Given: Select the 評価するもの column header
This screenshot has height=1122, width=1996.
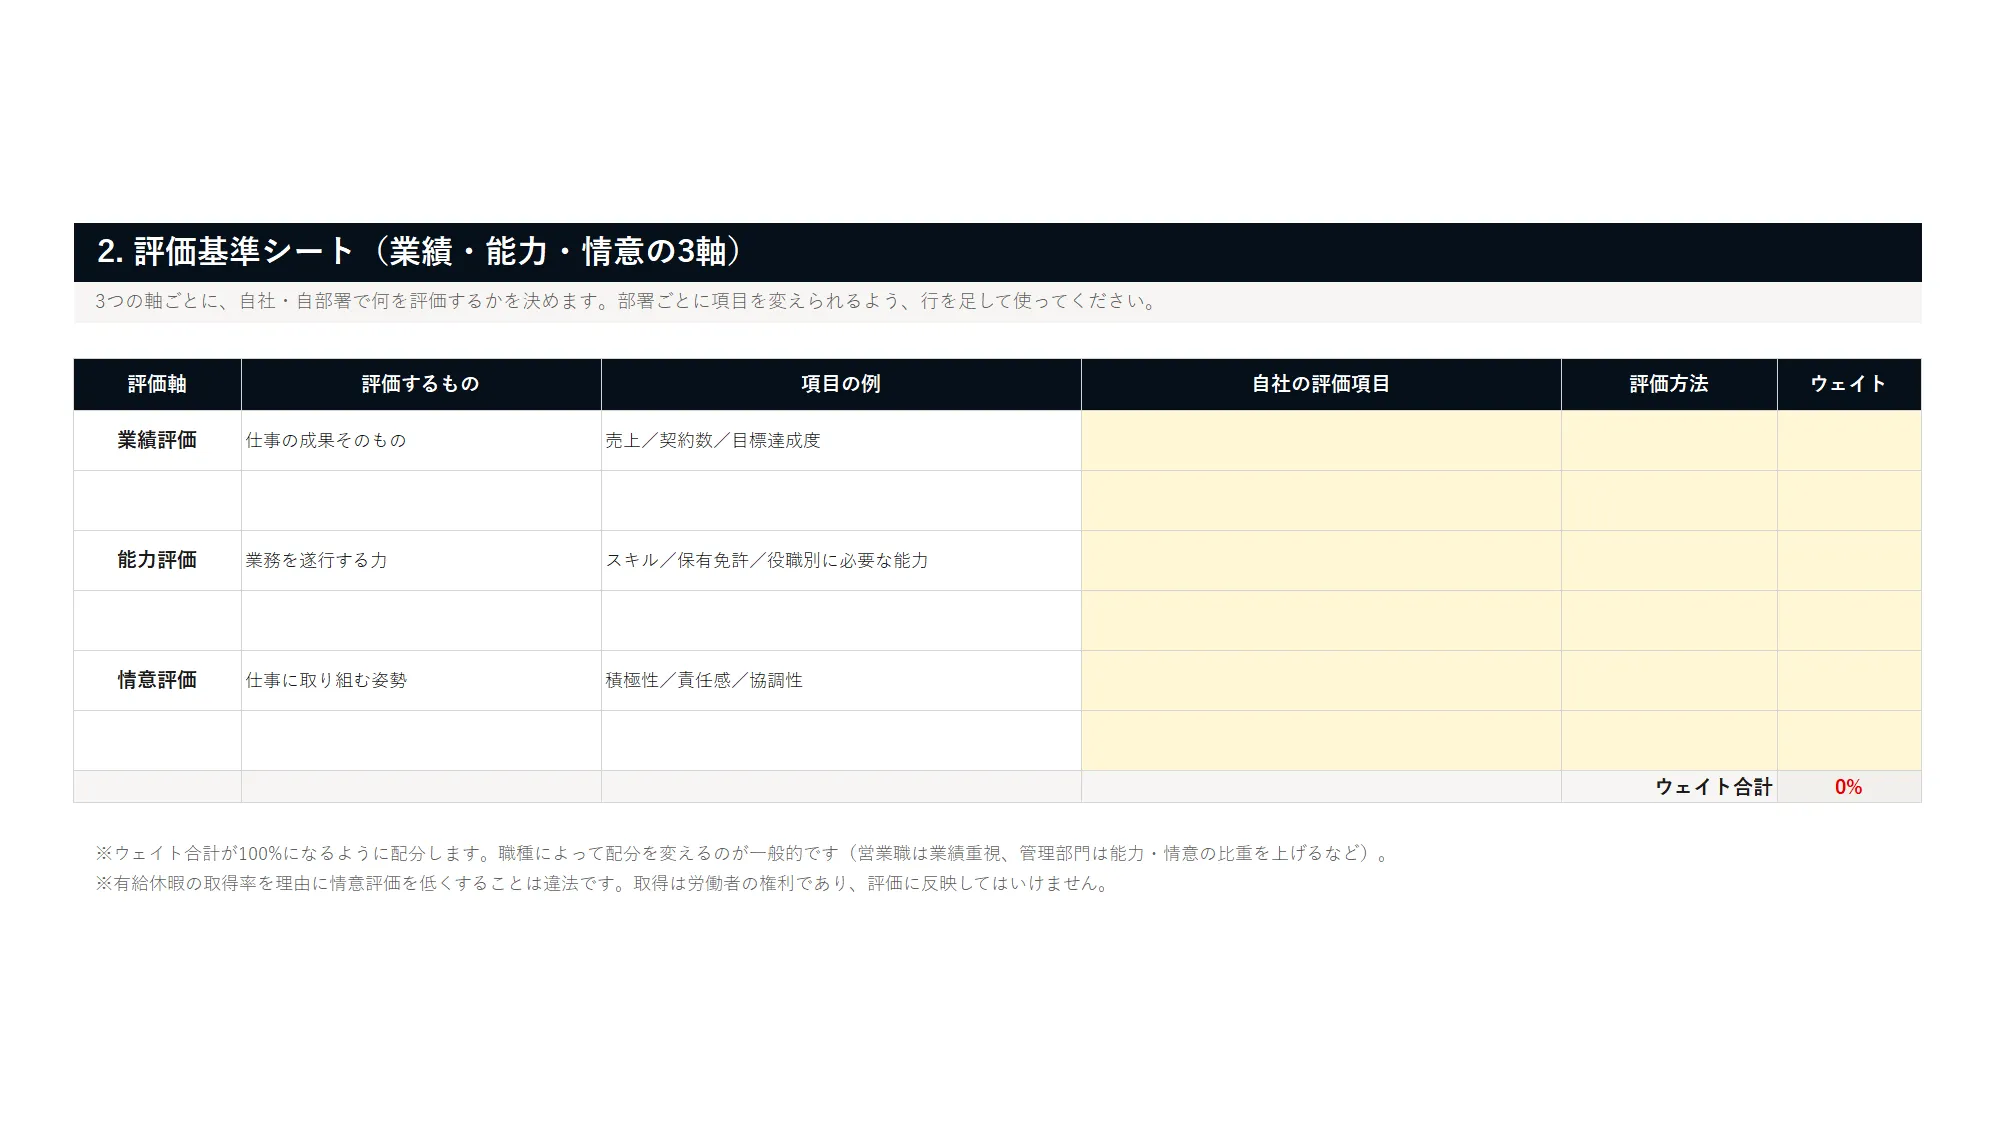Looking at the screenshot, I should 421,384.
